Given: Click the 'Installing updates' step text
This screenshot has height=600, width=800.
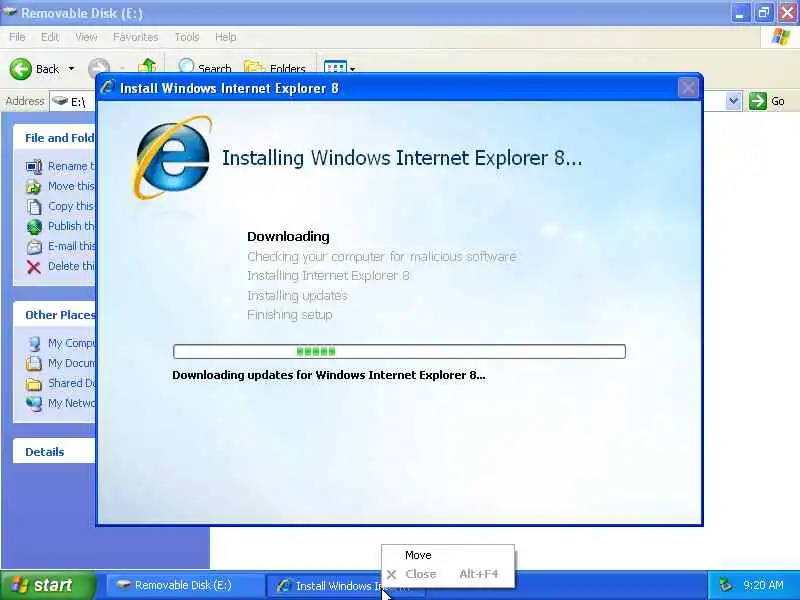Looking at the screenshot, I should tap(297, 295).
